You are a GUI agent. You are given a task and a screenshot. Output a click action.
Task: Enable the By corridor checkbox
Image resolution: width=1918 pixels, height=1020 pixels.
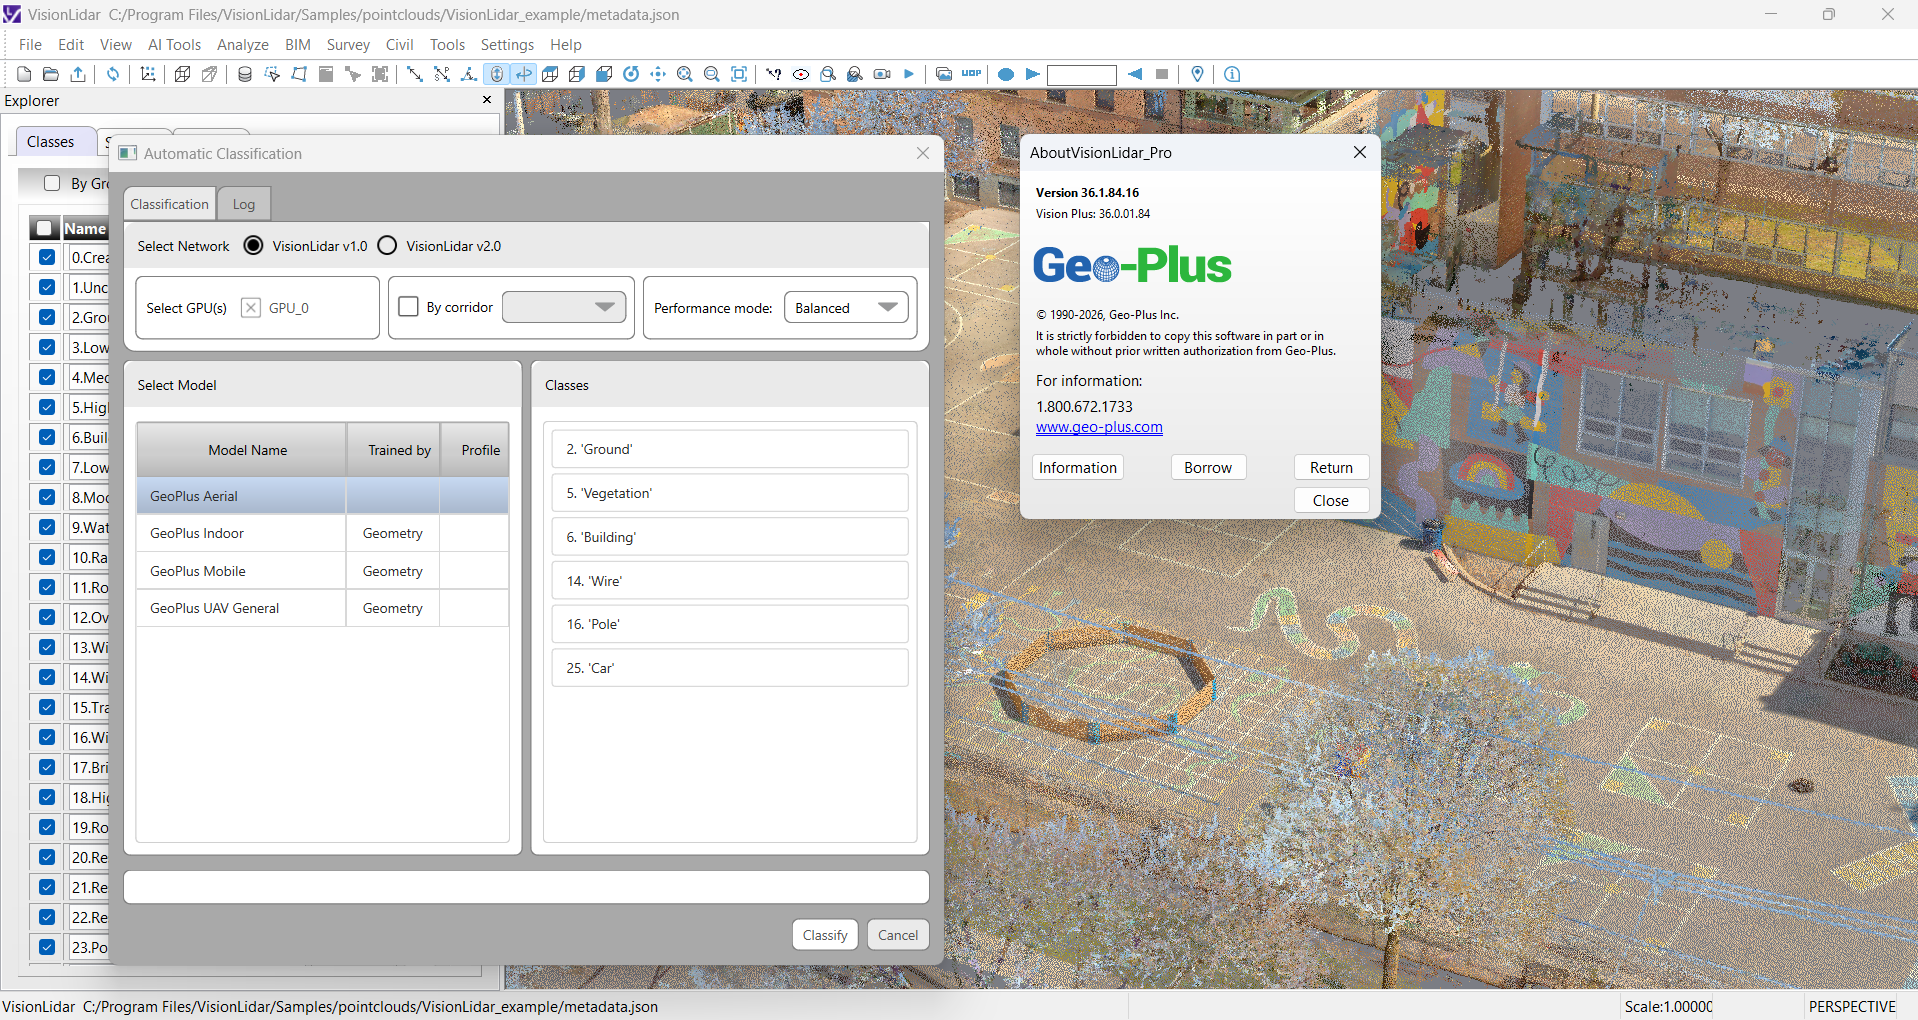tap(408, 307)
